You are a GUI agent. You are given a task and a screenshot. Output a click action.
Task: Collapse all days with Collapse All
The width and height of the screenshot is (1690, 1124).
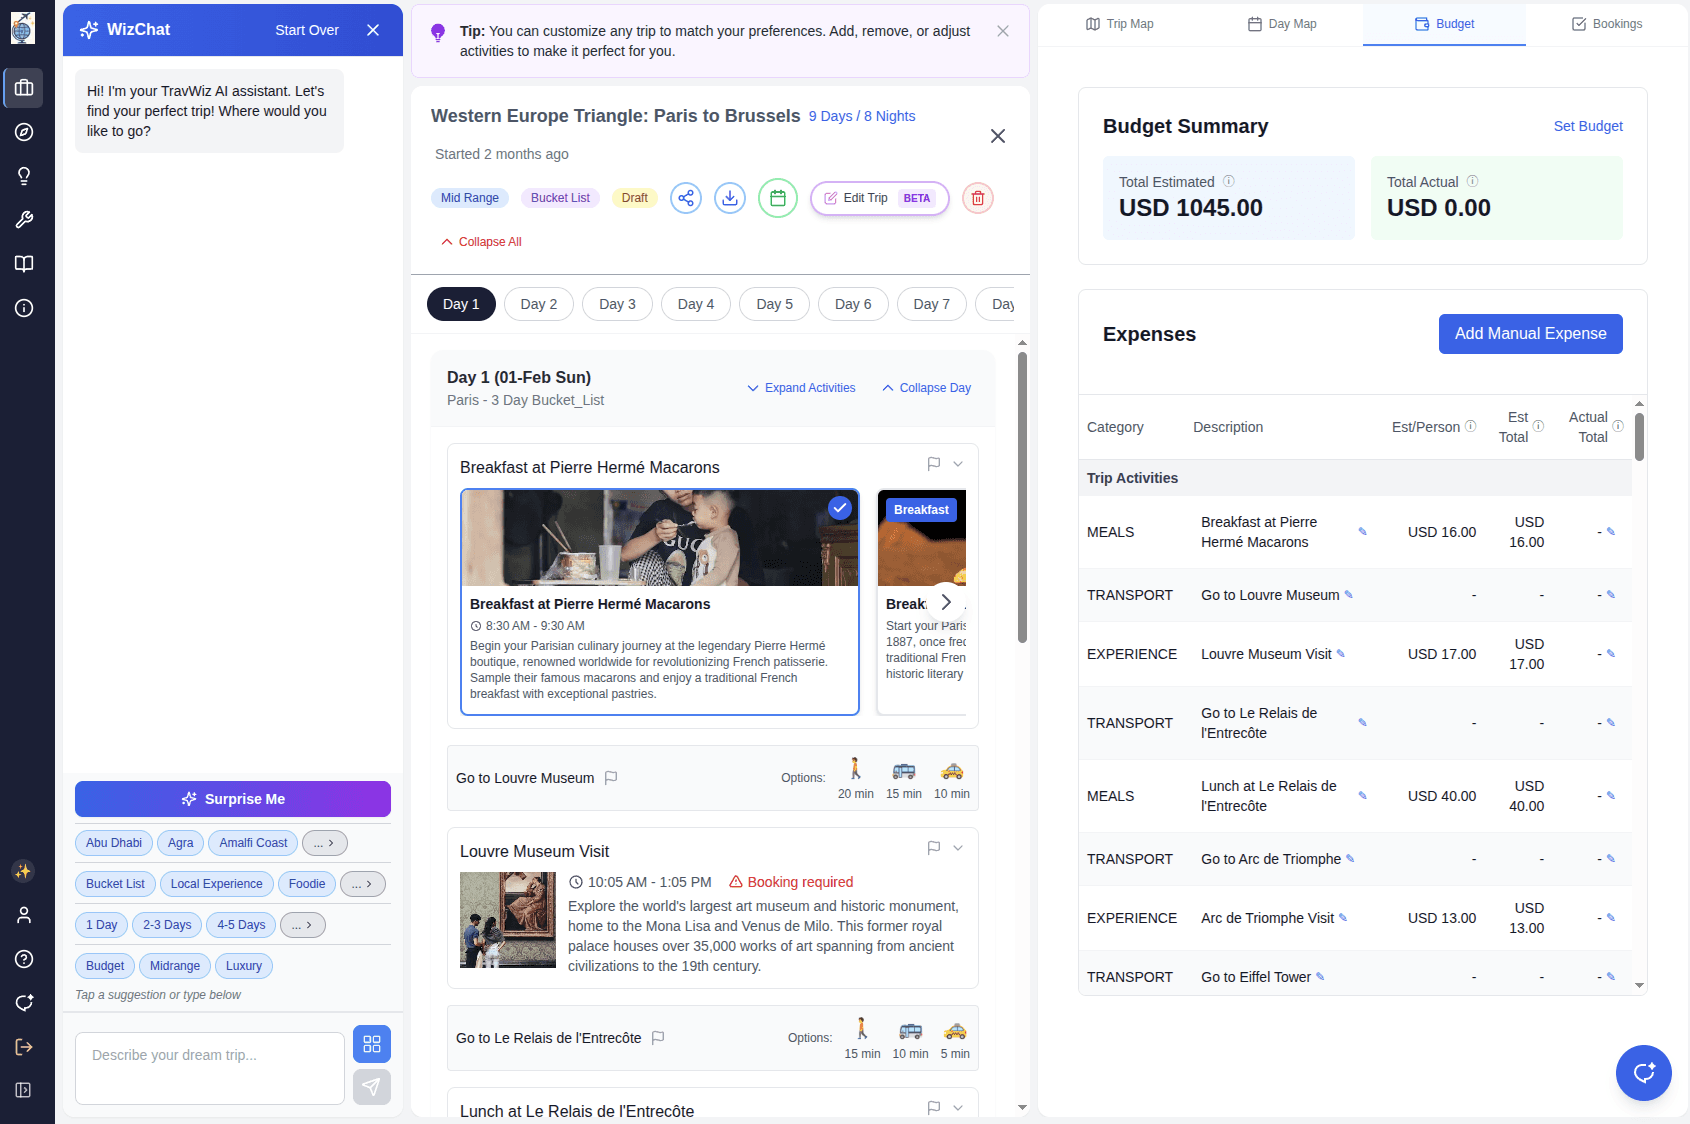(x=482, y=242)
